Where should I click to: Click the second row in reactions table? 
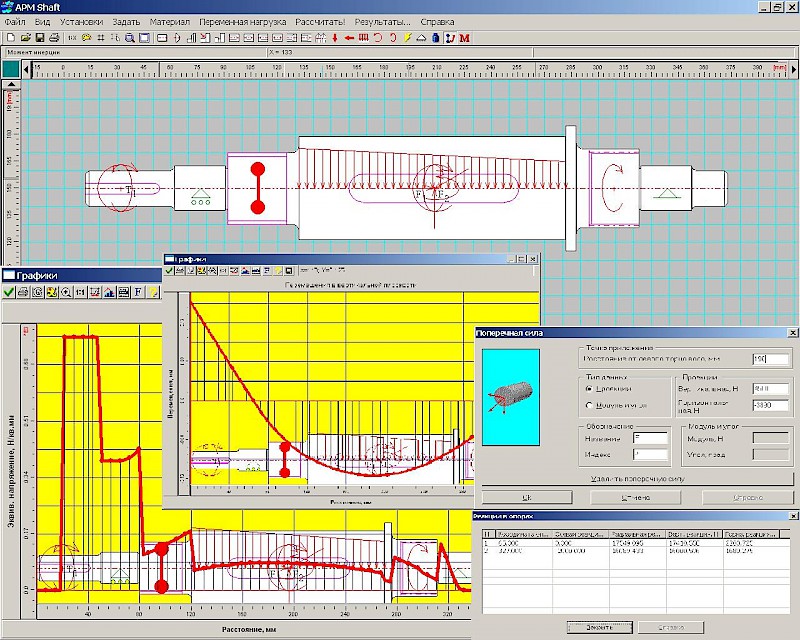[636, 551]
